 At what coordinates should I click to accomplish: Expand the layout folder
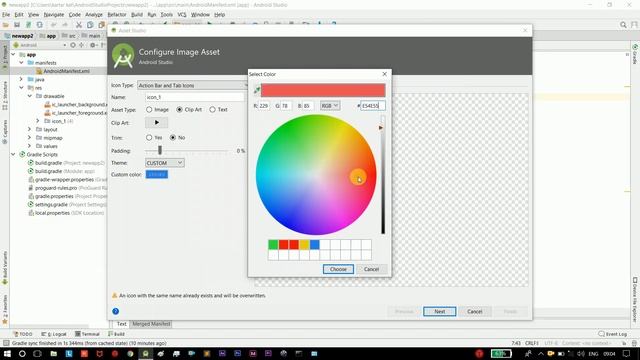[x=30, y=129]
